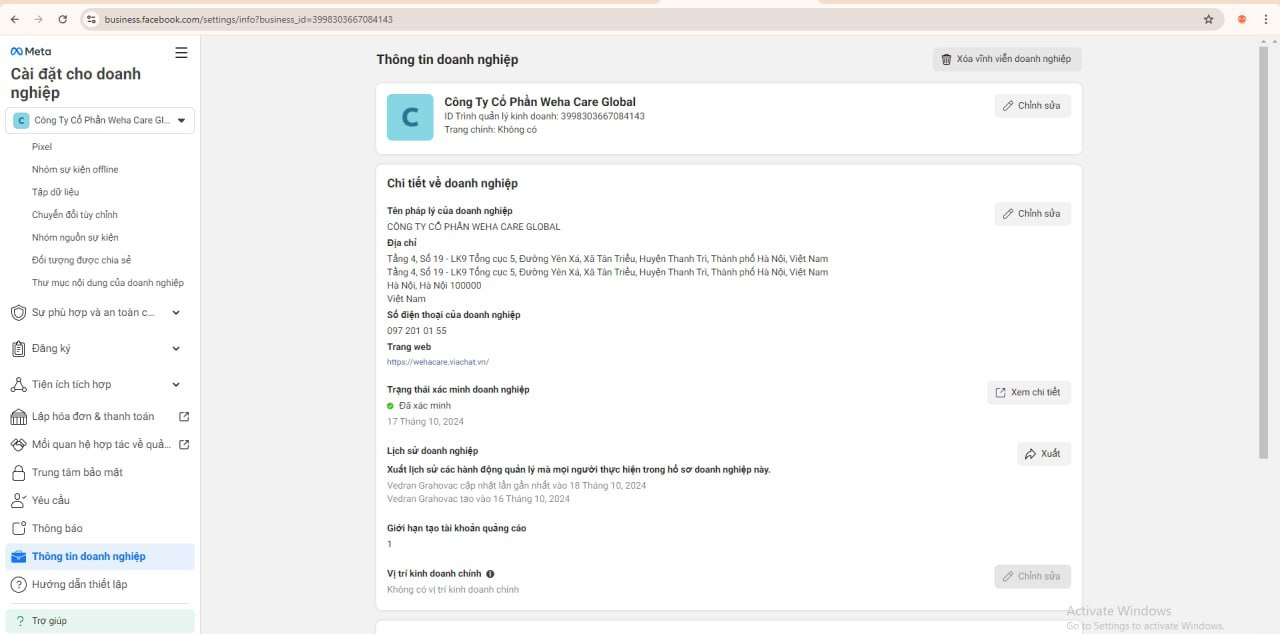This screenshot has width=1280, height=634.
Task: Open the business account selector dropdown
Action: [x=100, y=120]
